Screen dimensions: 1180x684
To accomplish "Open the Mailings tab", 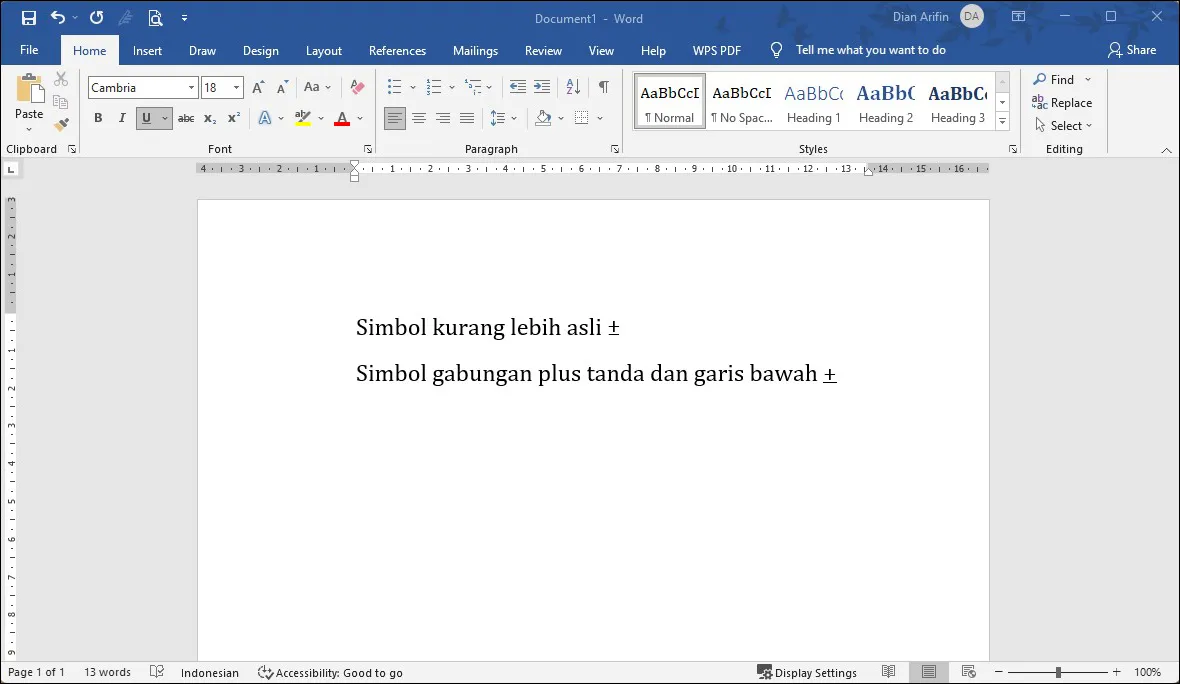I will 475,50.
